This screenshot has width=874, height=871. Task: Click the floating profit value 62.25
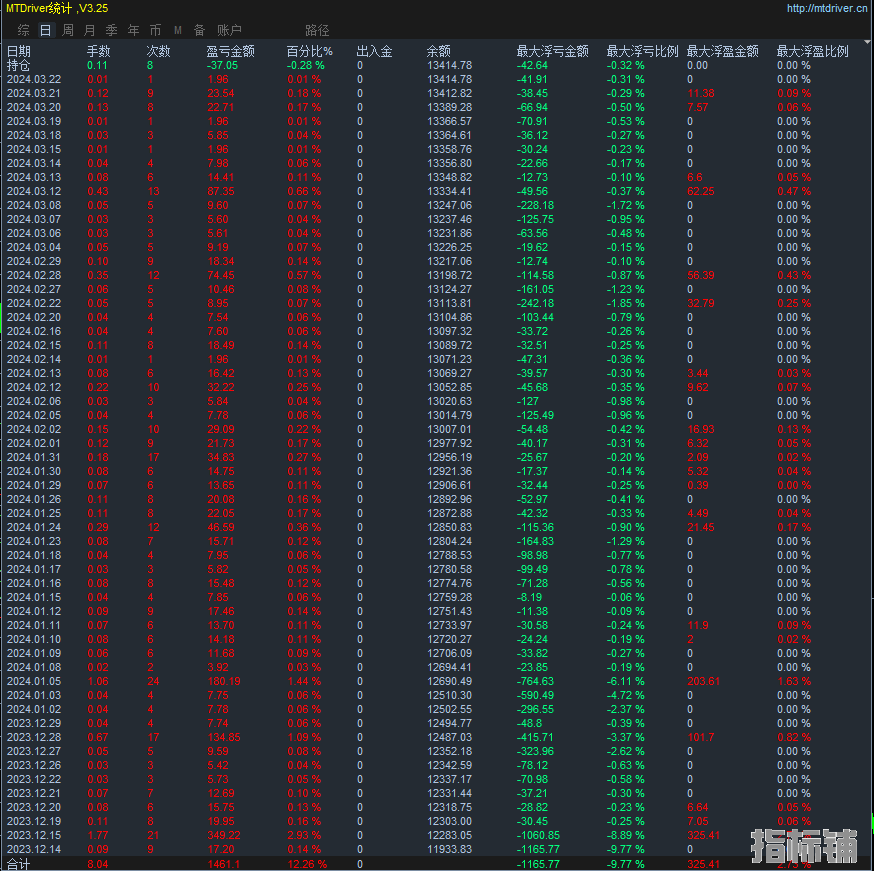(701, 191)
